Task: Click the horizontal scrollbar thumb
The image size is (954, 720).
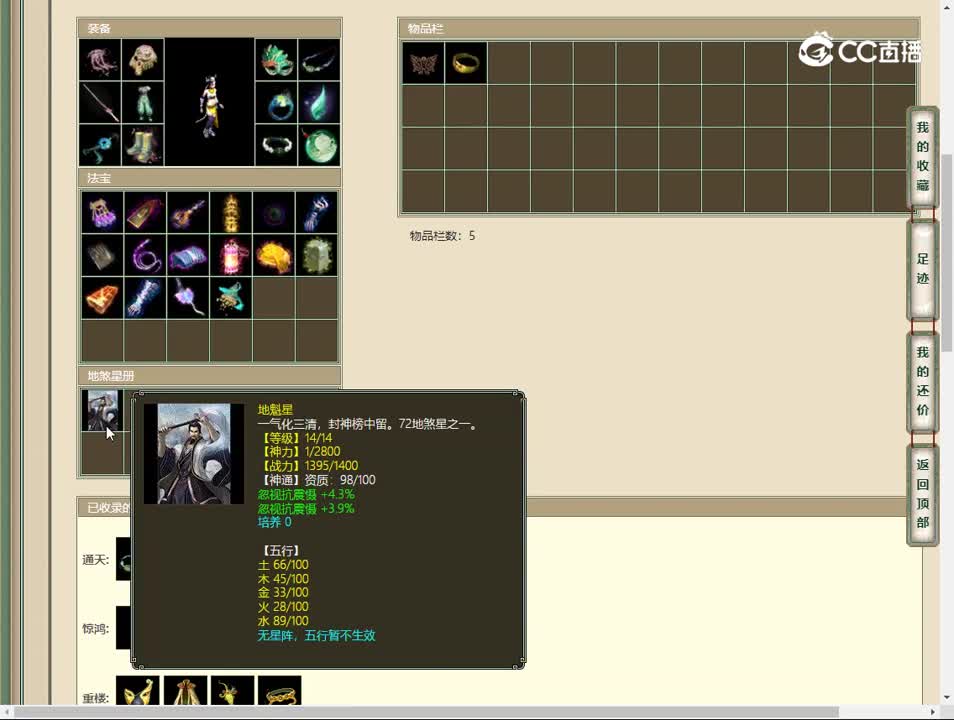Action: click(x=426, y=712)
